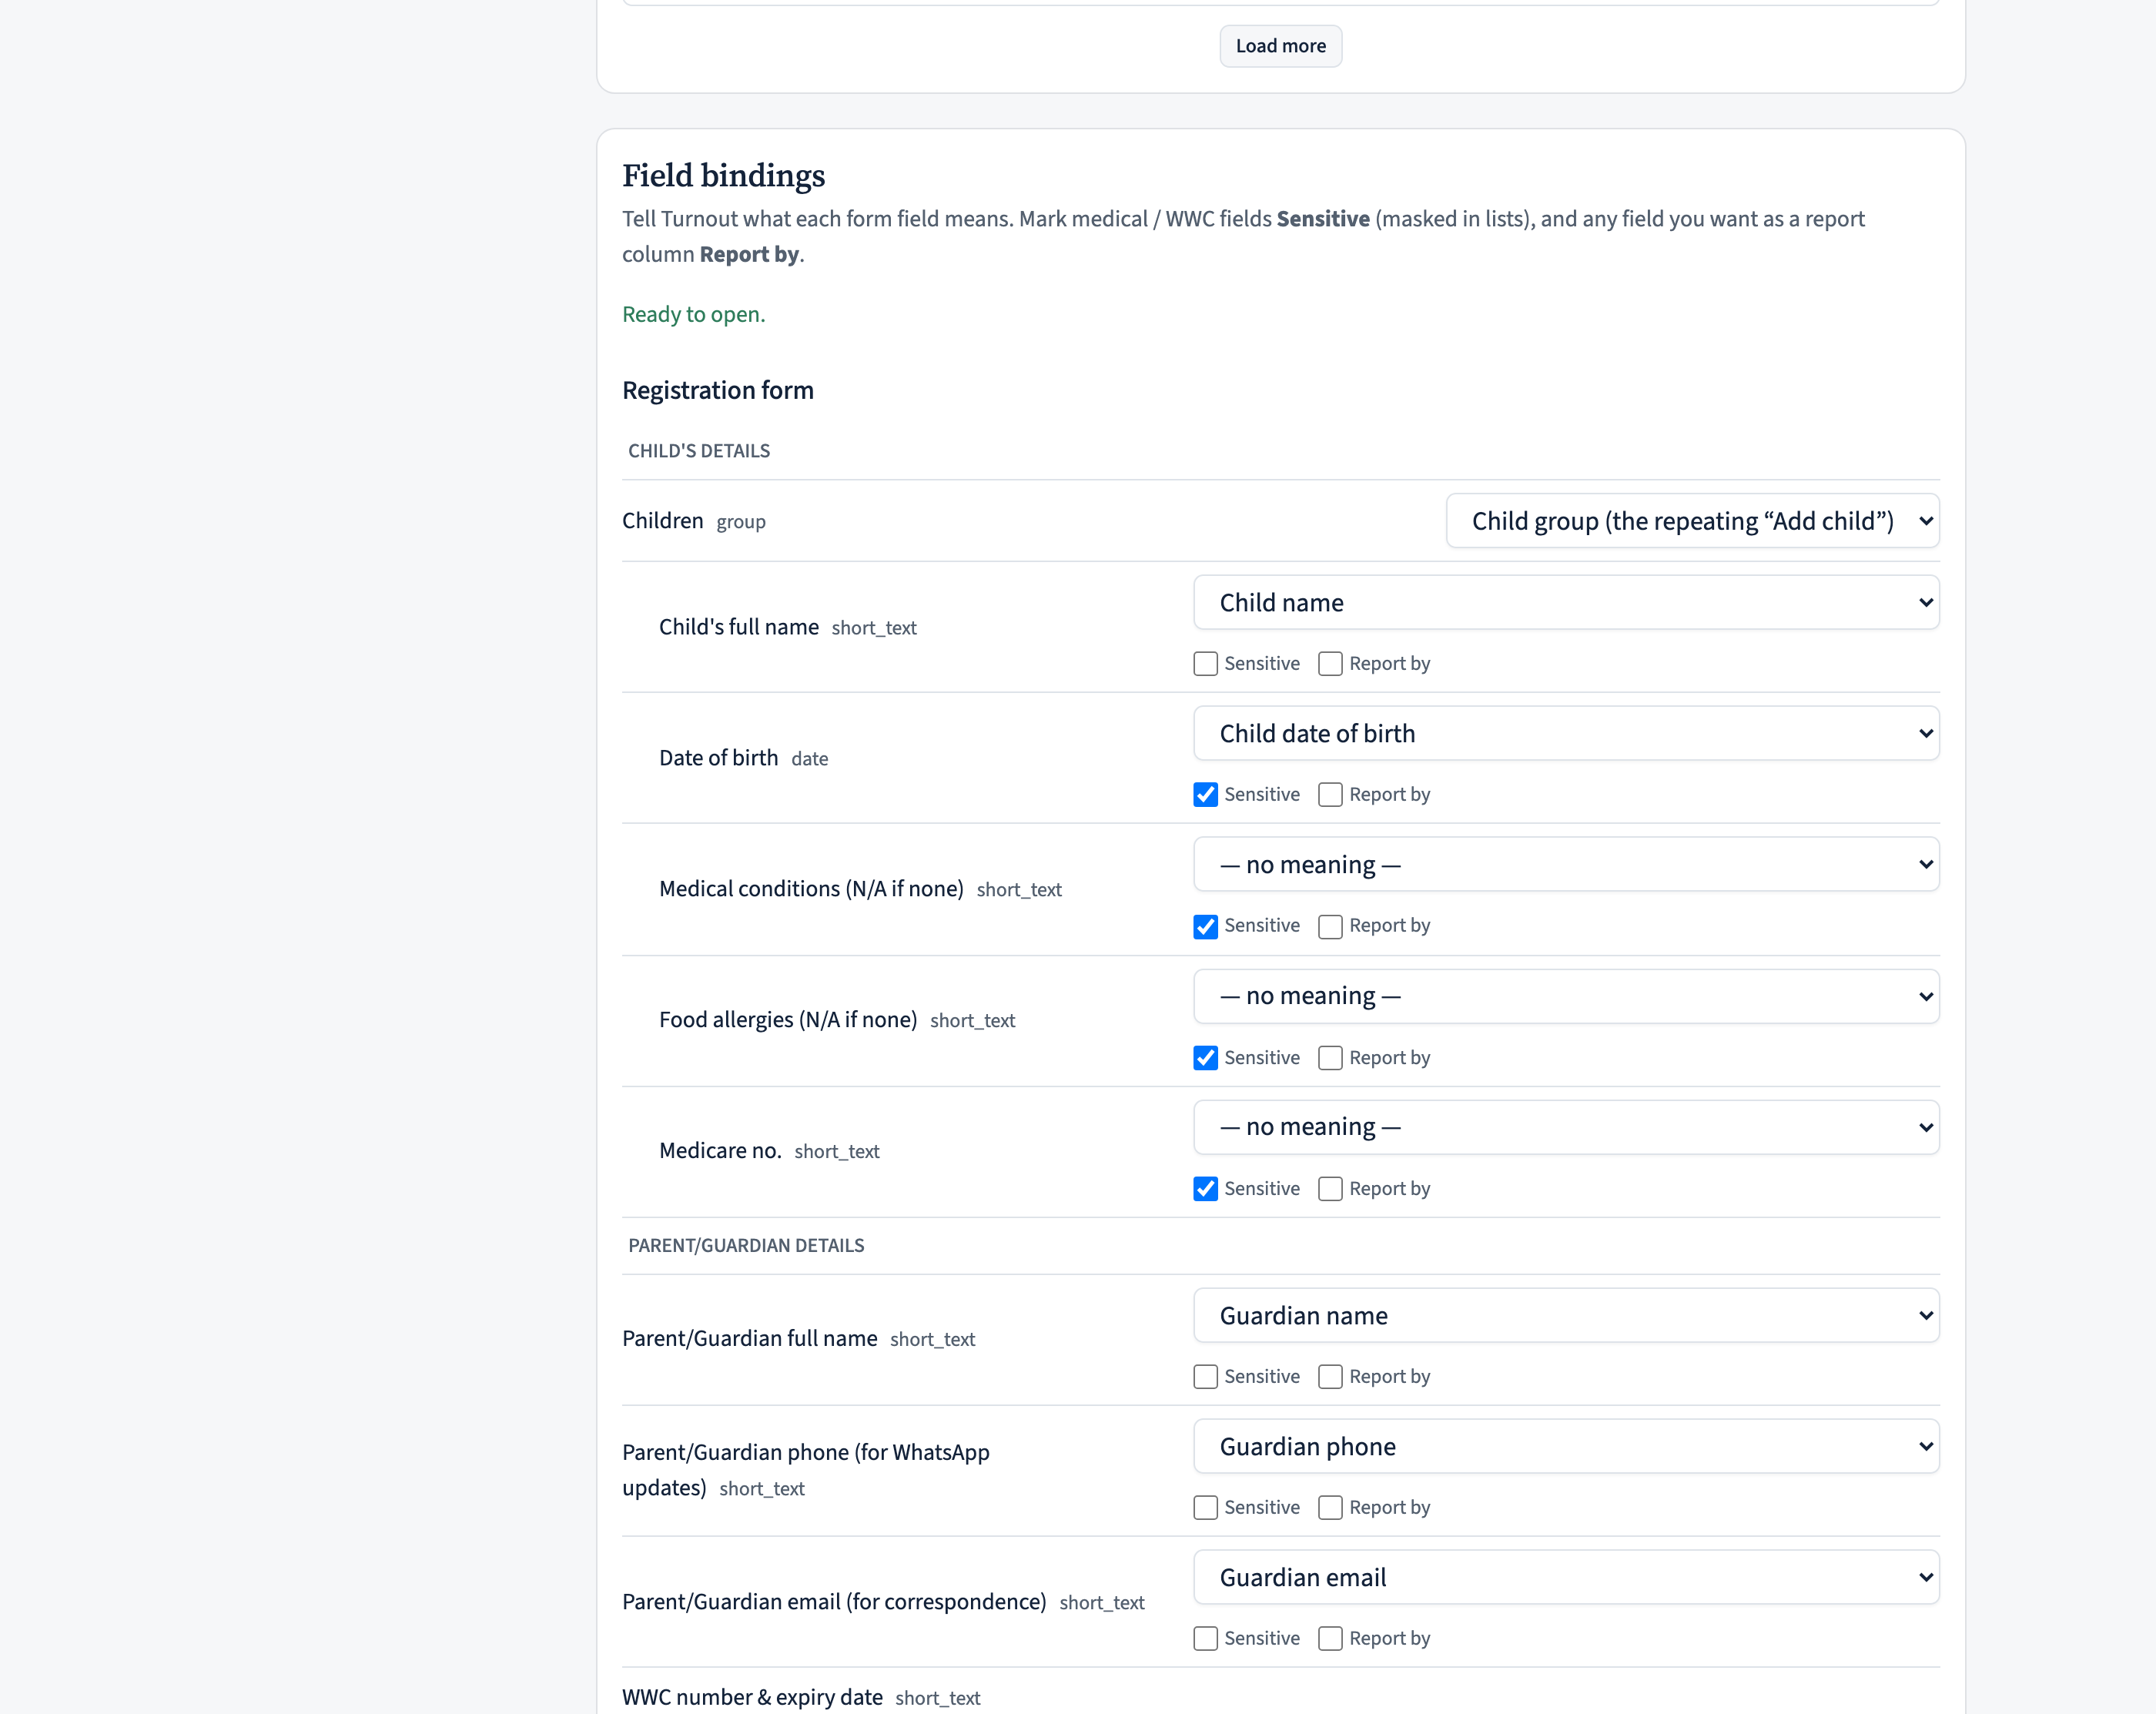Tick Sensitive for Parent/Guardian full name
The image size is (2156, 1714).
point(1205,1377)
